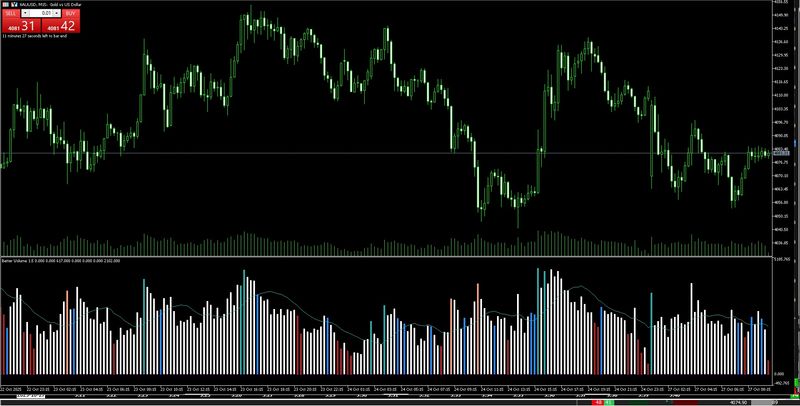
Task: Click the green indicator in bottom status bar
Action: point(609,402)
